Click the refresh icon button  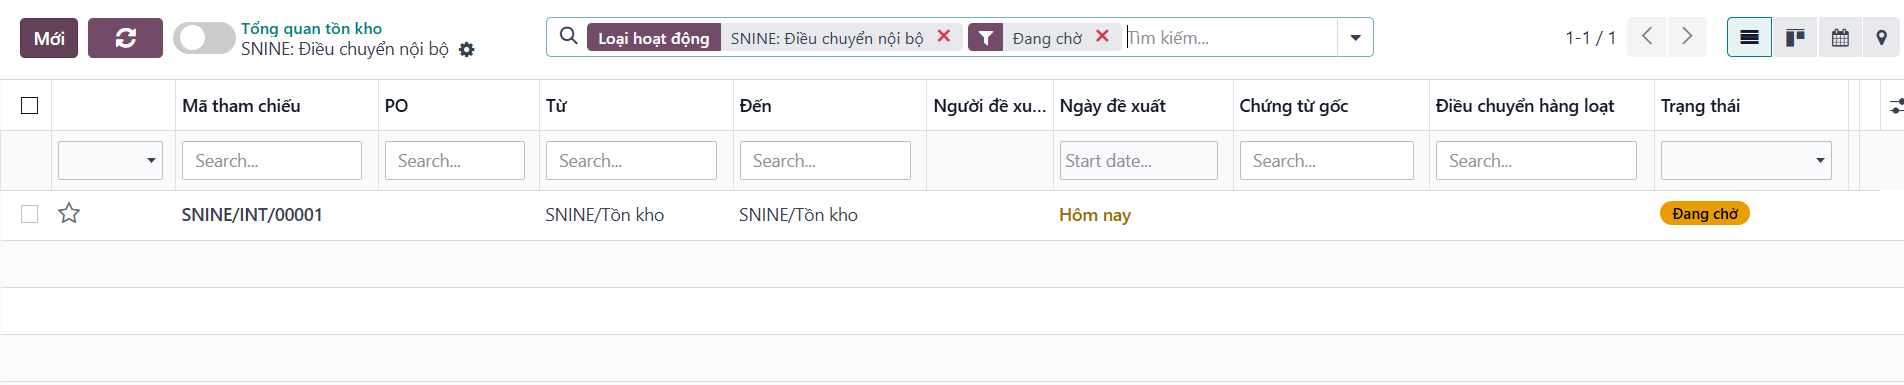coord(125,38)
